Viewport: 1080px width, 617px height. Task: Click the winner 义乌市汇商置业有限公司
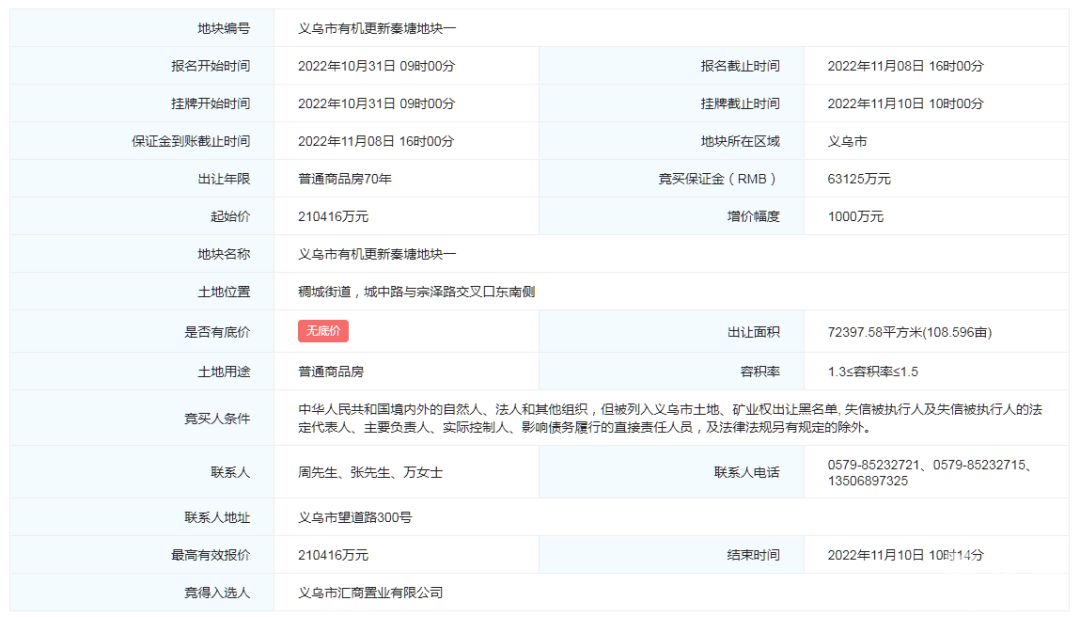click(370, 593)
